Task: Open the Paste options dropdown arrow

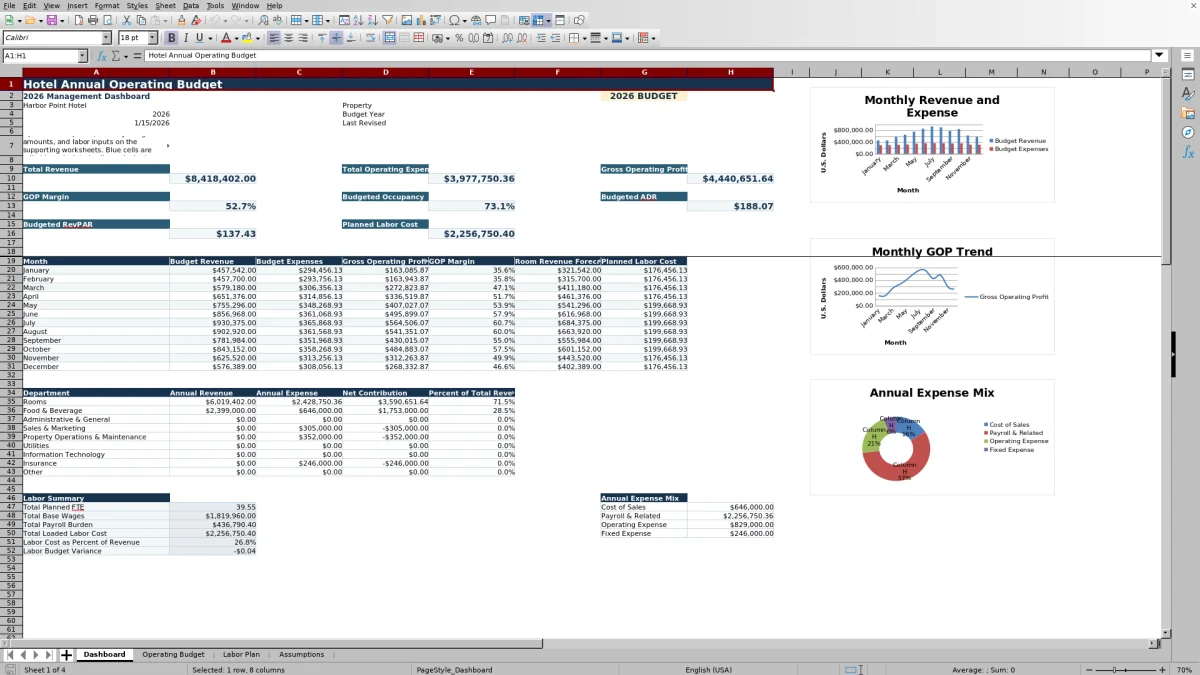Action: coord(165,20)
